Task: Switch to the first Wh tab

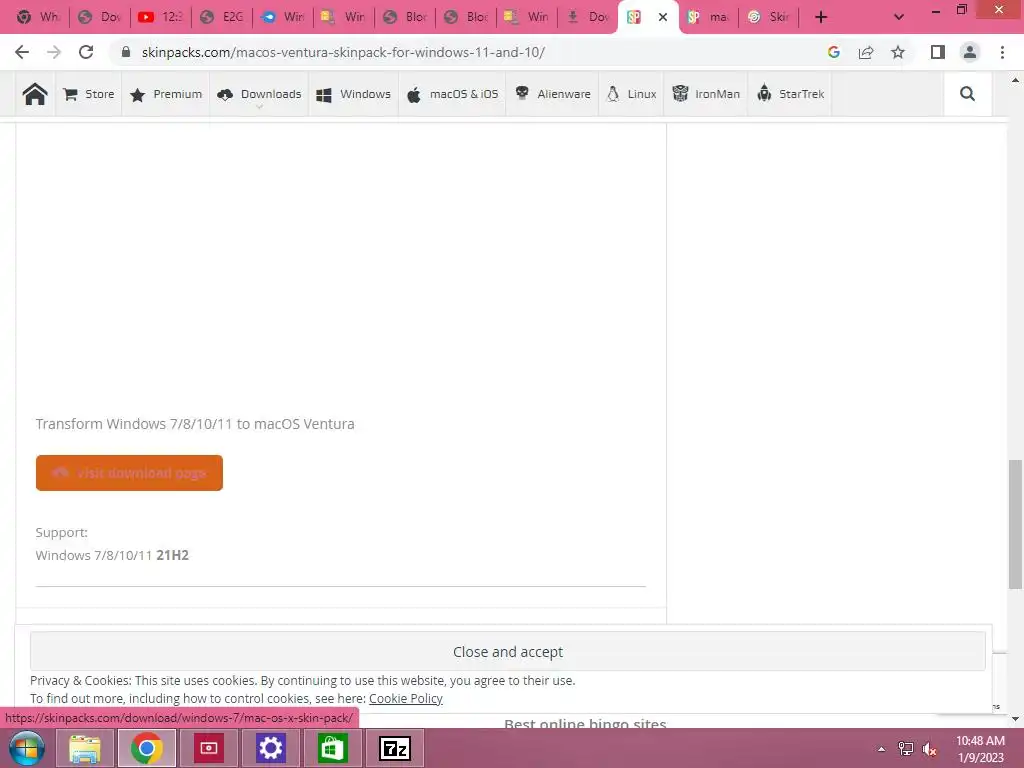Action: coord(38,17)
